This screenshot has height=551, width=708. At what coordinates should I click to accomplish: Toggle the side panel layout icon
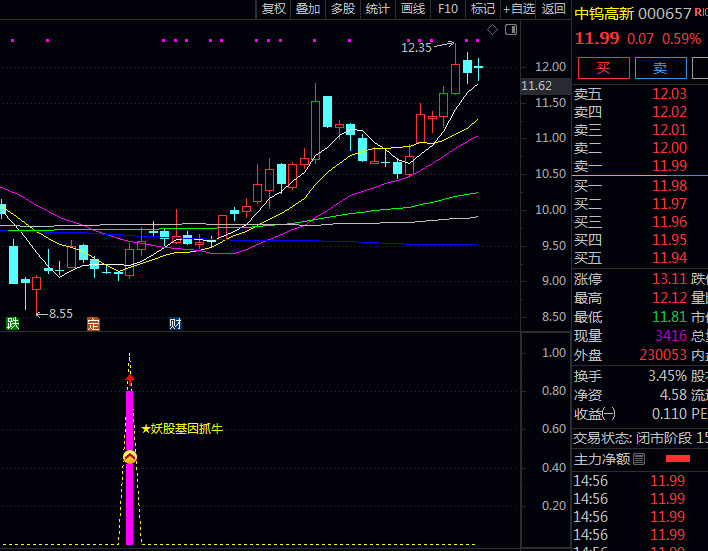pyautogui.click(x=512, y=31)
